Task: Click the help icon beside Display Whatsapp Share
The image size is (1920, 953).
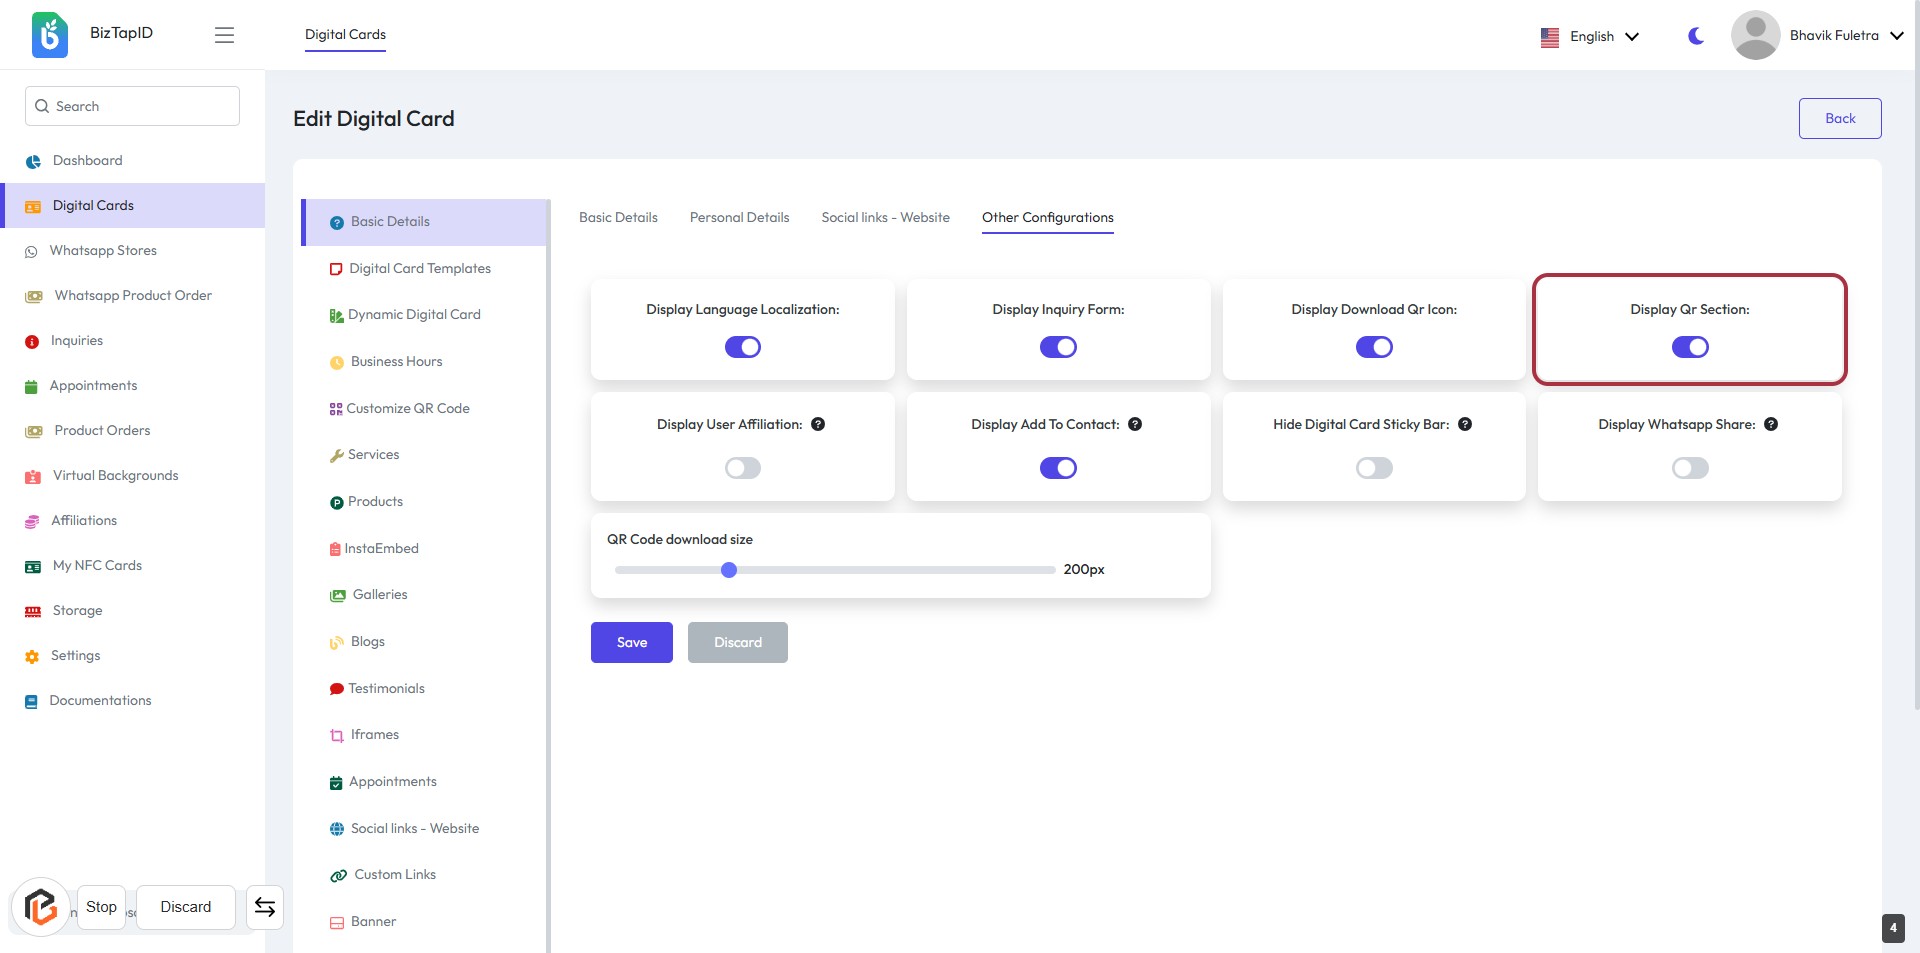Action: coord(1771,424)
